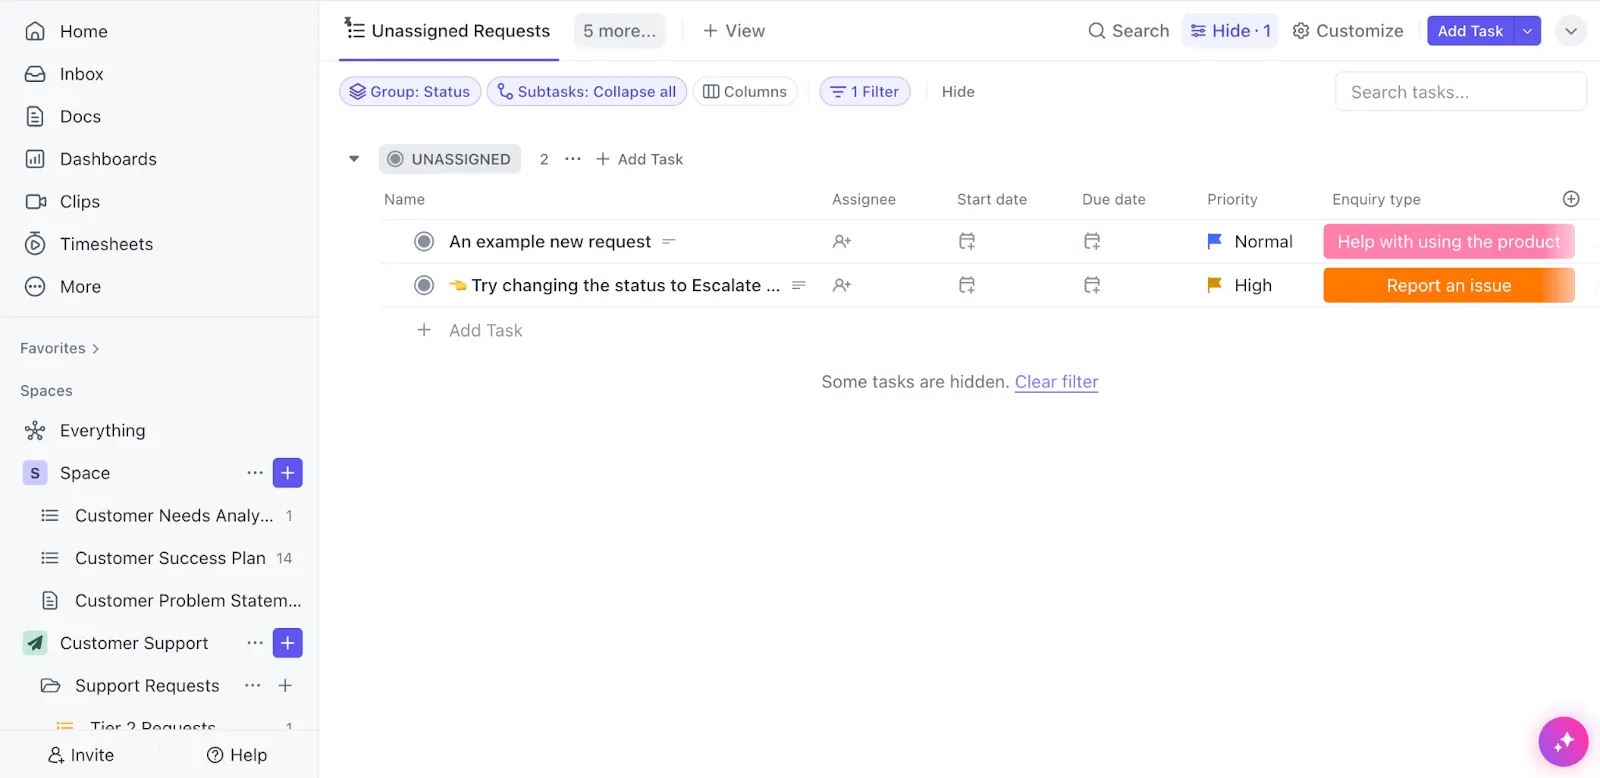Click Invite at the bottom
1600x778 pixels.
point(81,755)
